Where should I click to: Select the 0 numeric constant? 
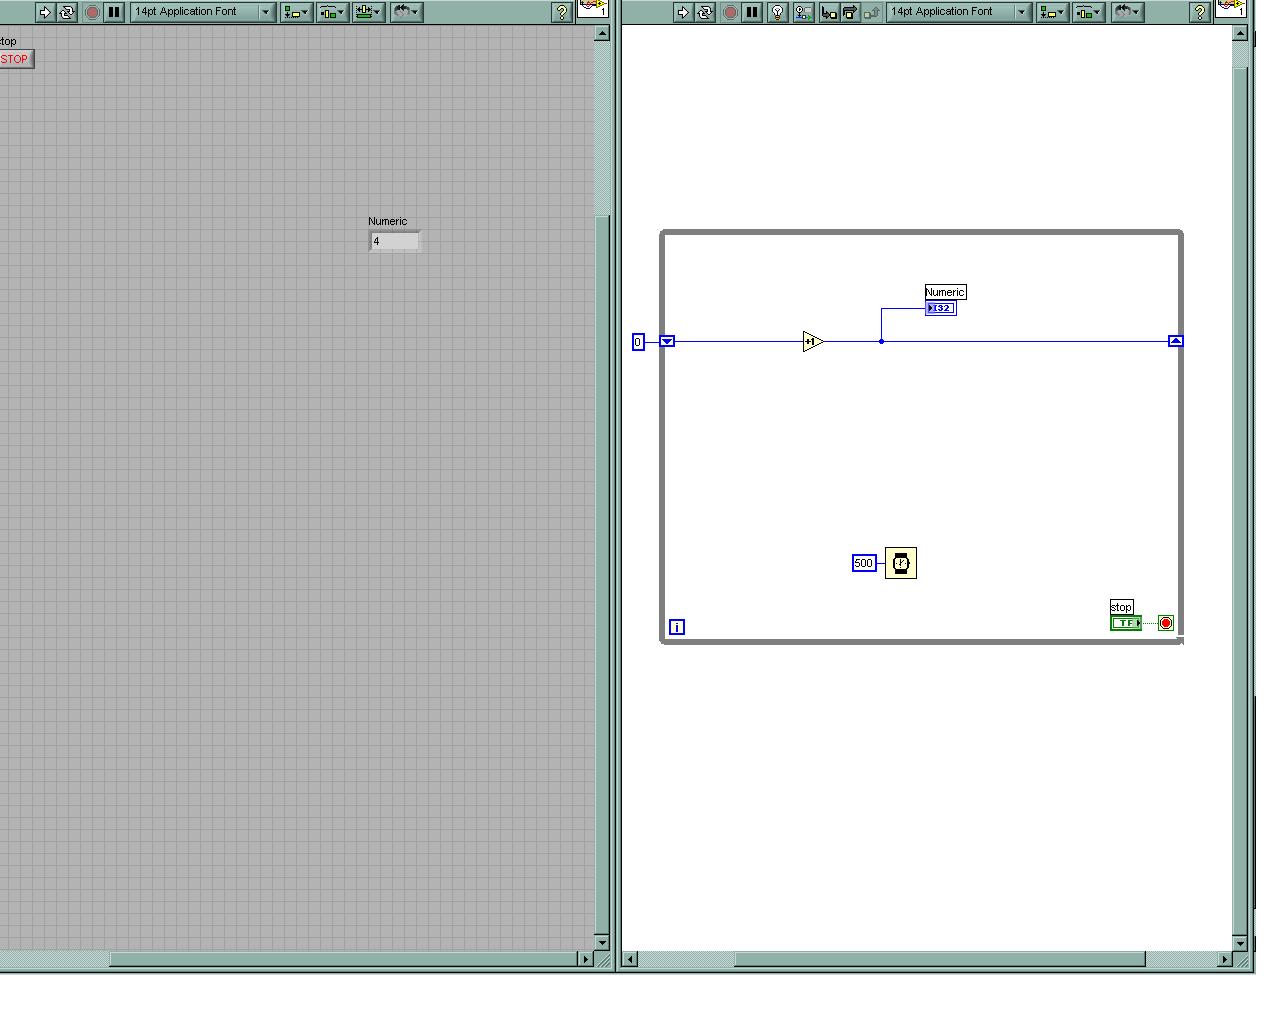(638, 342)
